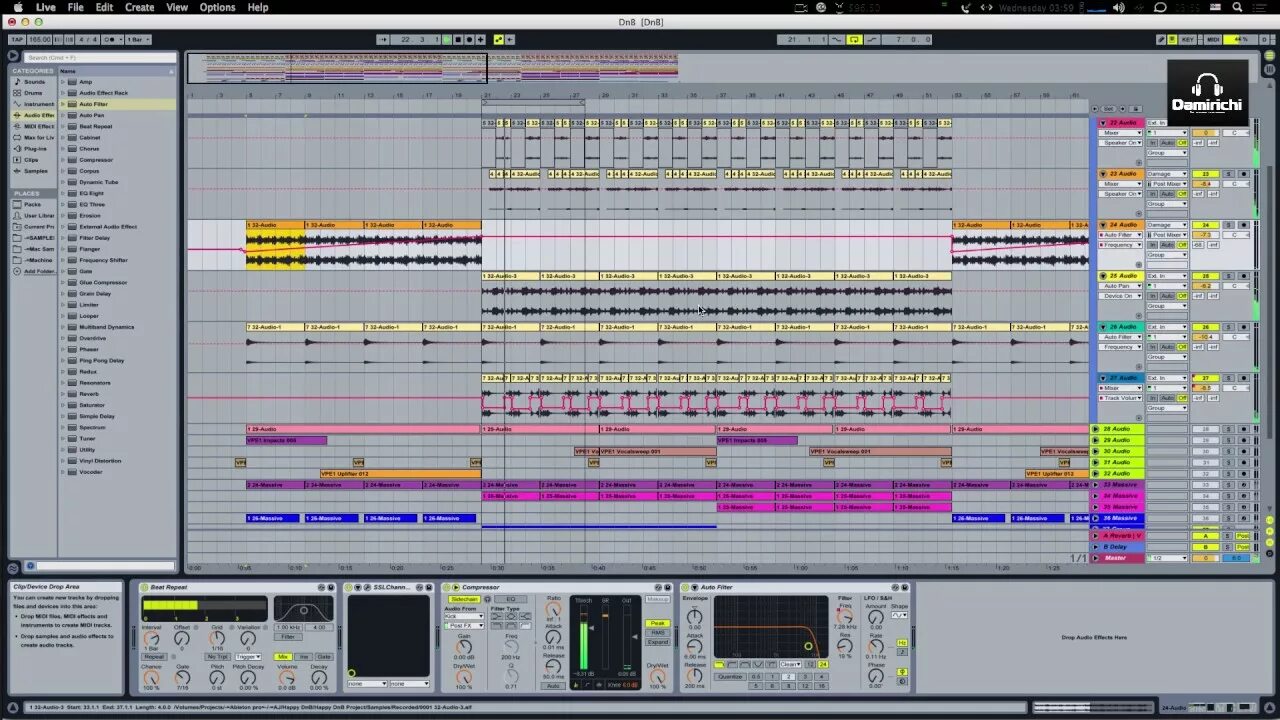Toggle Beat Repeat device activator

tap(144, 587)
